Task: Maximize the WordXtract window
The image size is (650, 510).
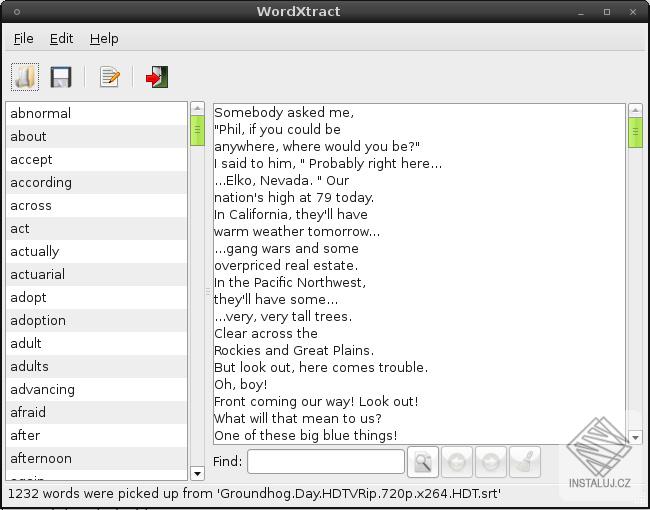Action: 607,12
